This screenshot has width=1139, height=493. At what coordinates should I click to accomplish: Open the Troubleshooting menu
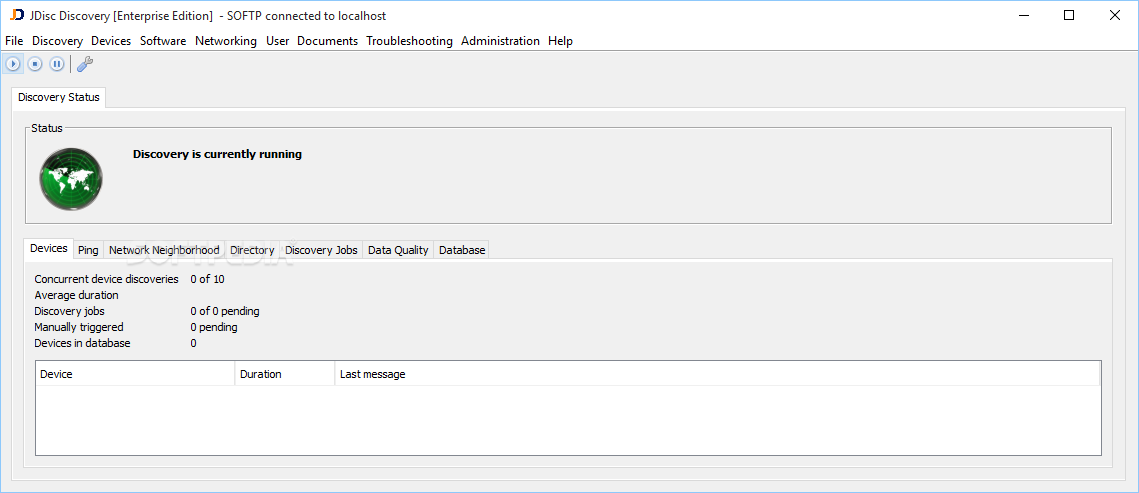point(409,41)
